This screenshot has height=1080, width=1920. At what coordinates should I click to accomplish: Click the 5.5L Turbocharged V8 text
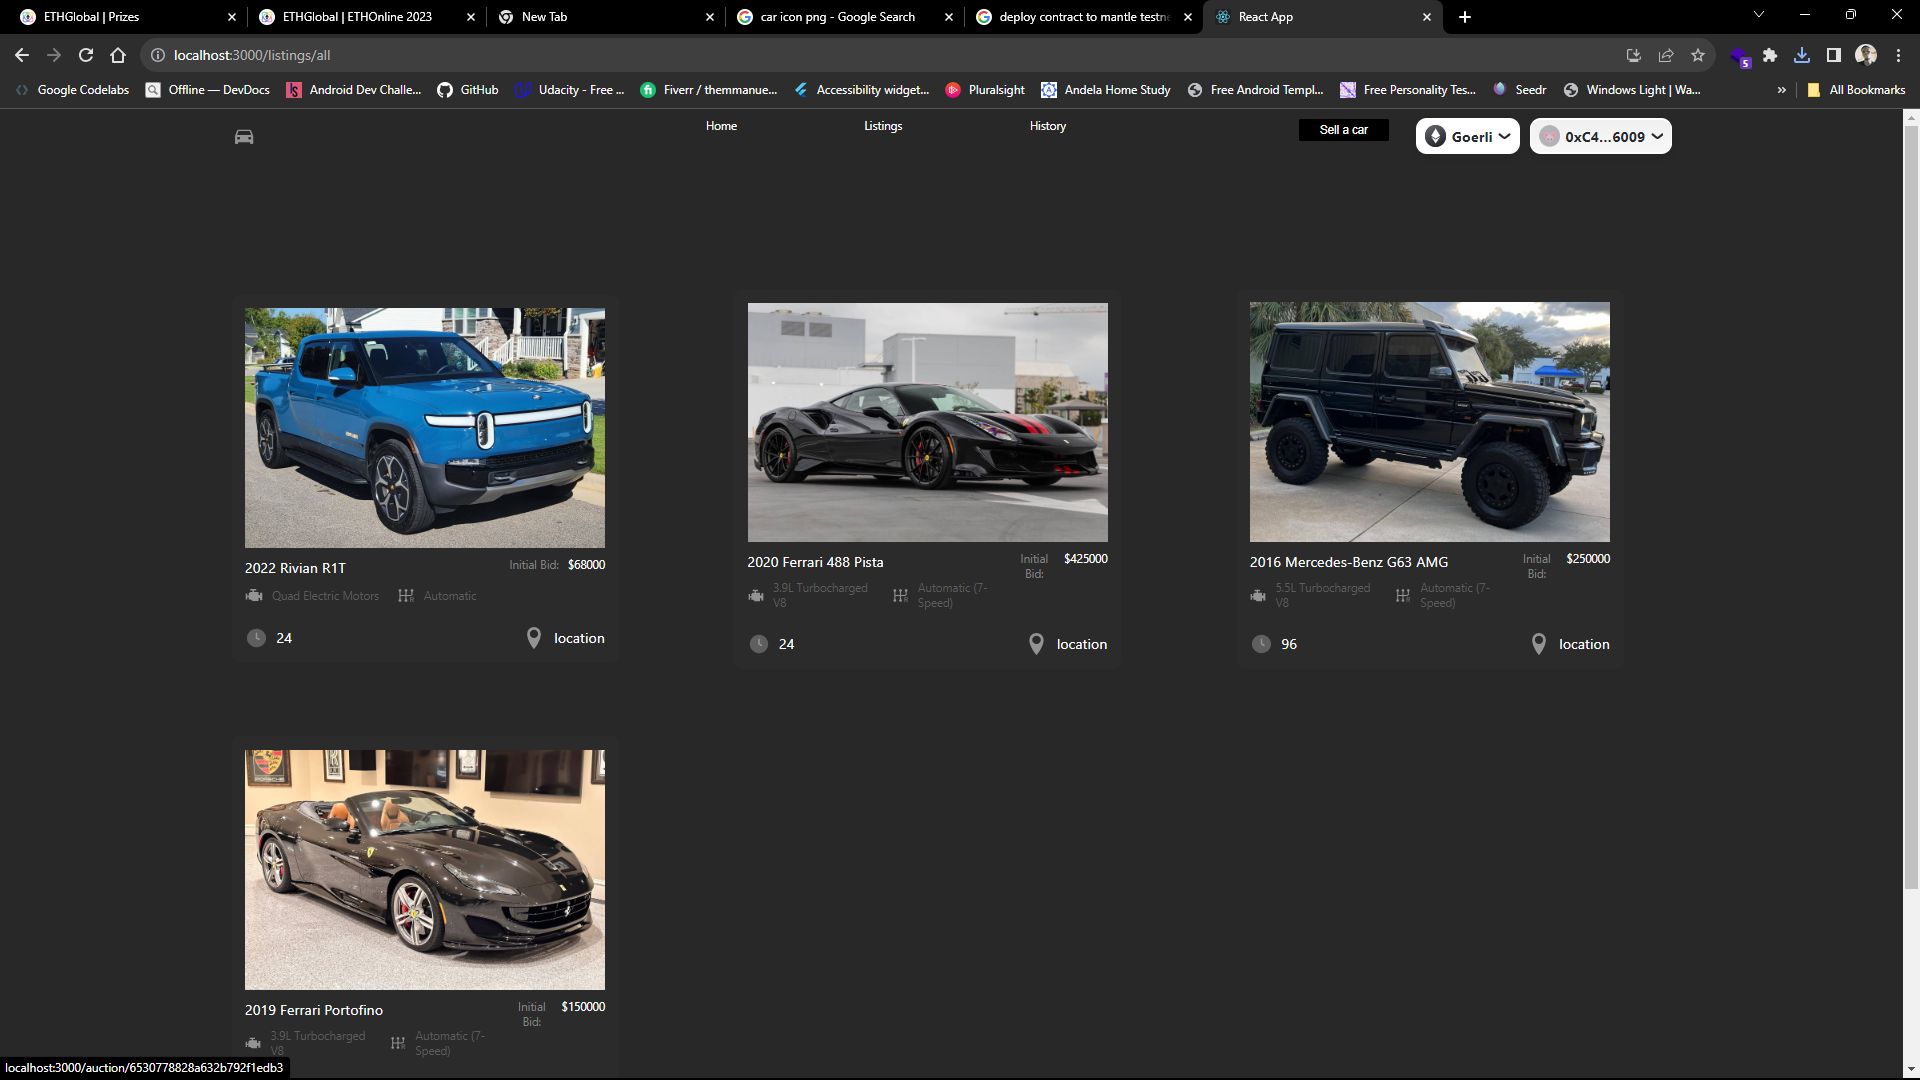(x=1322, y=595)
